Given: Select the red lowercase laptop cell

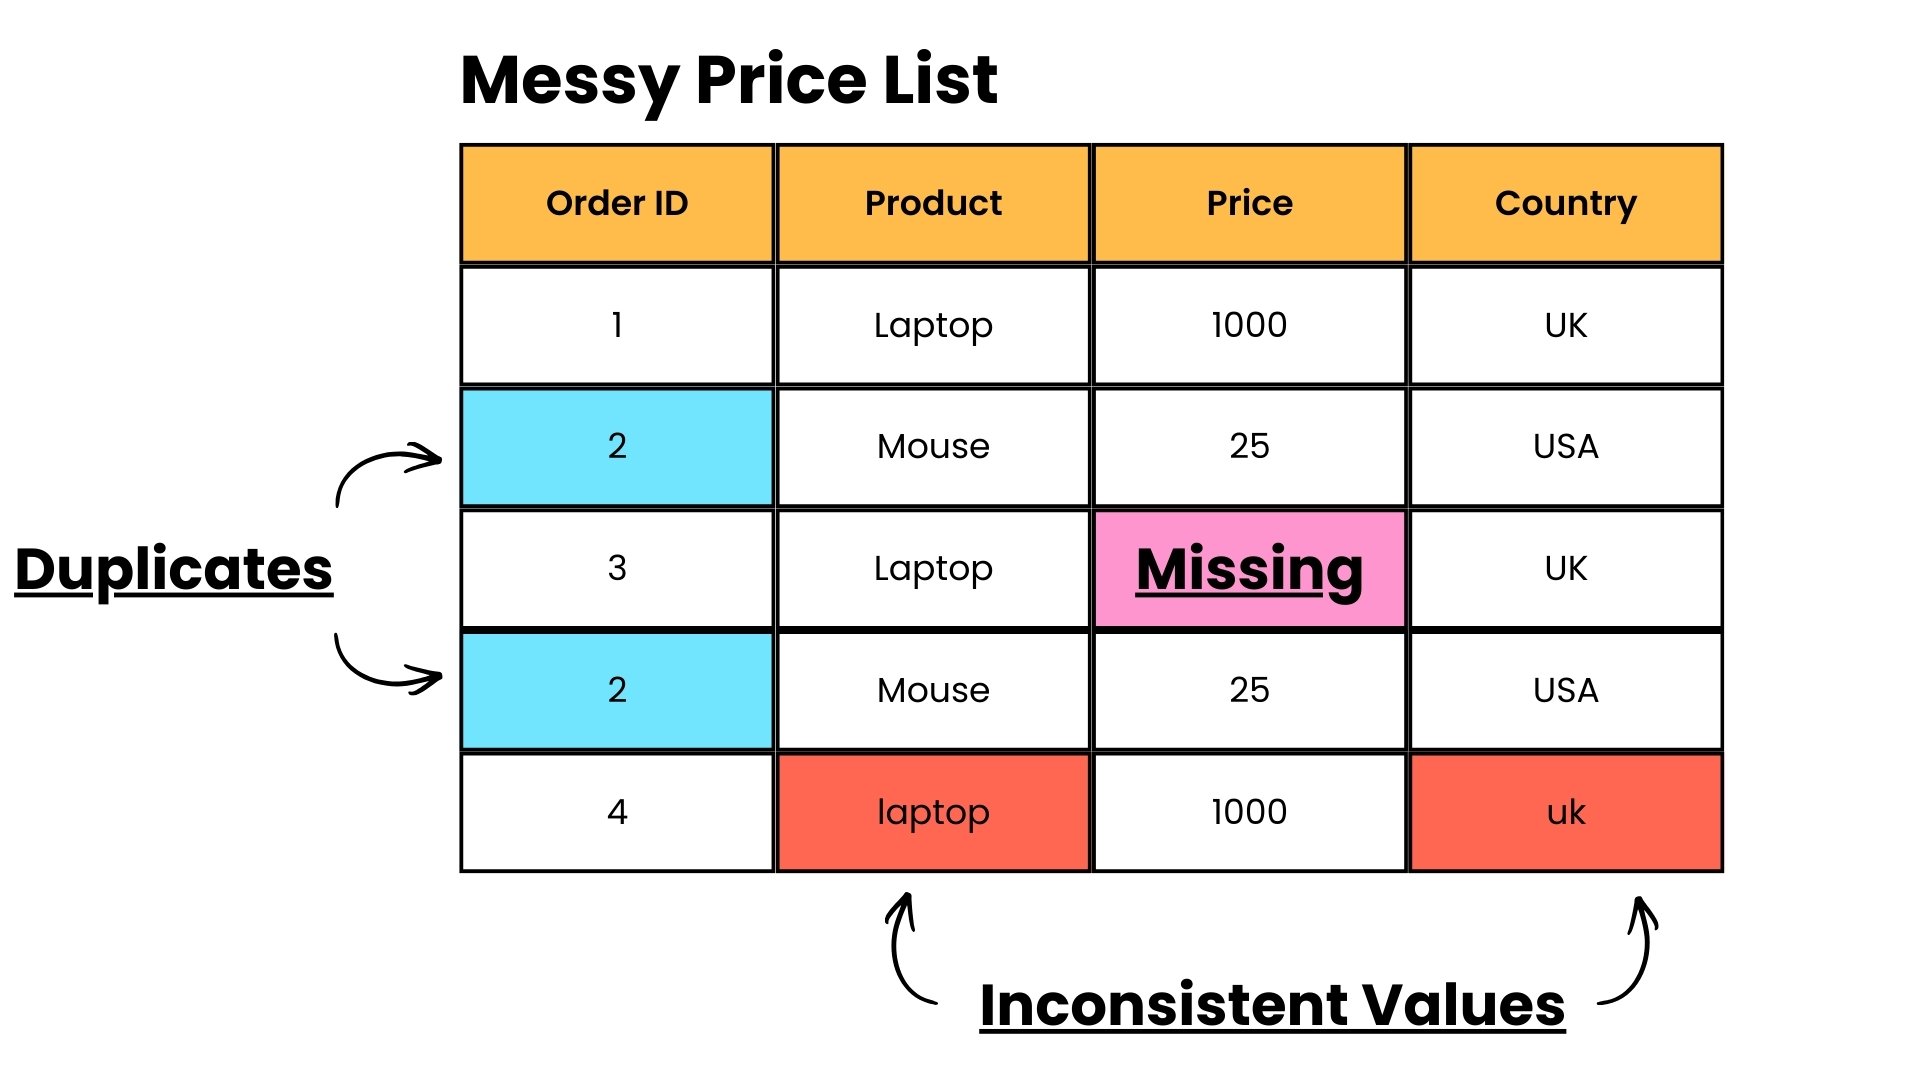Looking at the screenshot, I should click(x=933, y=812).
